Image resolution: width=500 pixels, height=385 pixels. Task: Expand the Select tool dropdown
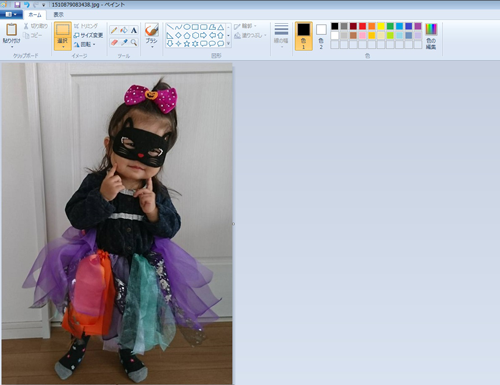63,47
